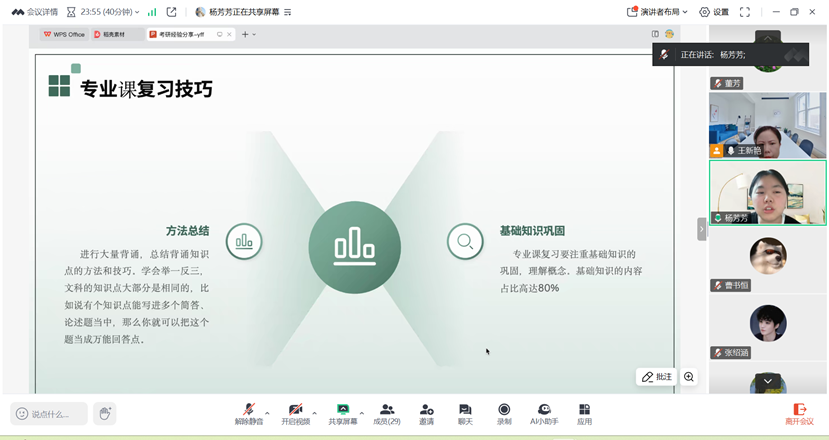
Task: Click the network signal strength icon
Action: tap(152, 12)
